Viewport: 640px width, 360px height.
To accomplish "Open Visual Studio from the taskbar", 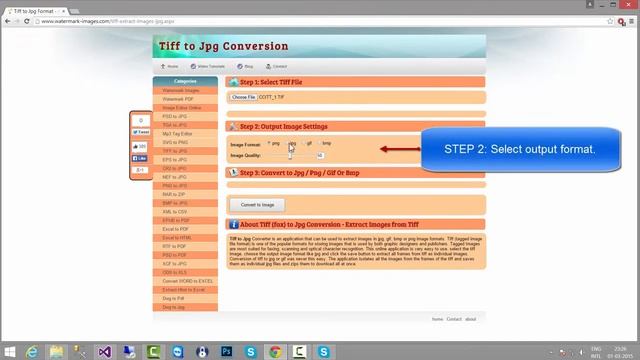I will coord(104,352).
